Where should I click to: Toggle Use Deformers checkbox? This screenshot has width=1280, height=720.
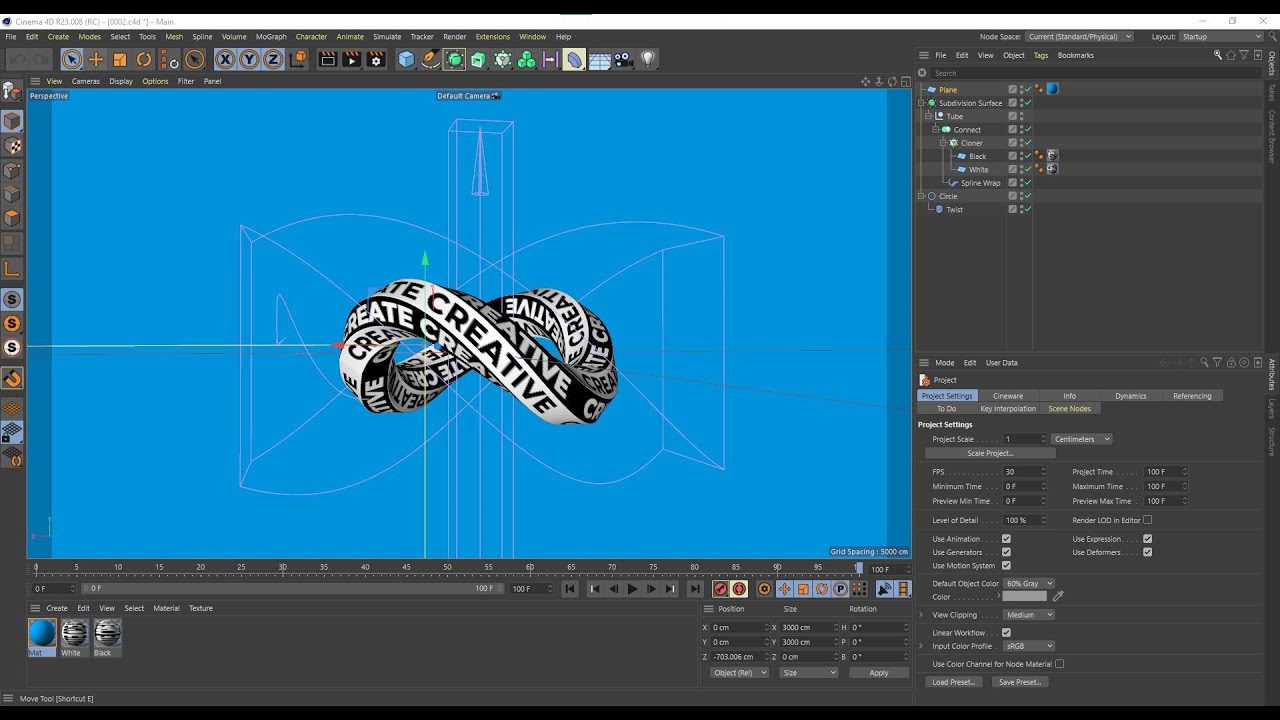click(1147, 552)
